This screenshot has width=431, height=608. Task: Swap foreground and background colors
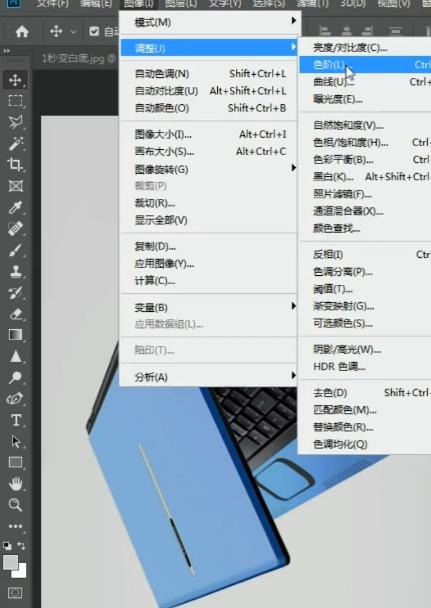point(21,546)
